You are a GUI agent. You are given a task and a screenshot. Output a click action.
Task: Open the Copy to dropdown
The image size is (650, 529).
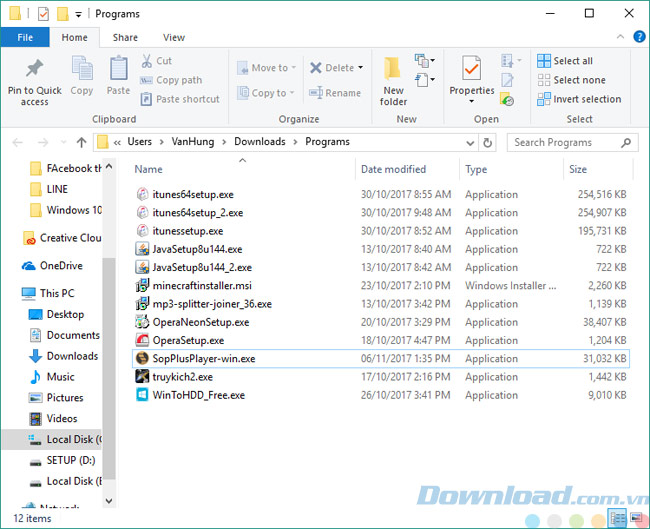click(x=294, y=93)
